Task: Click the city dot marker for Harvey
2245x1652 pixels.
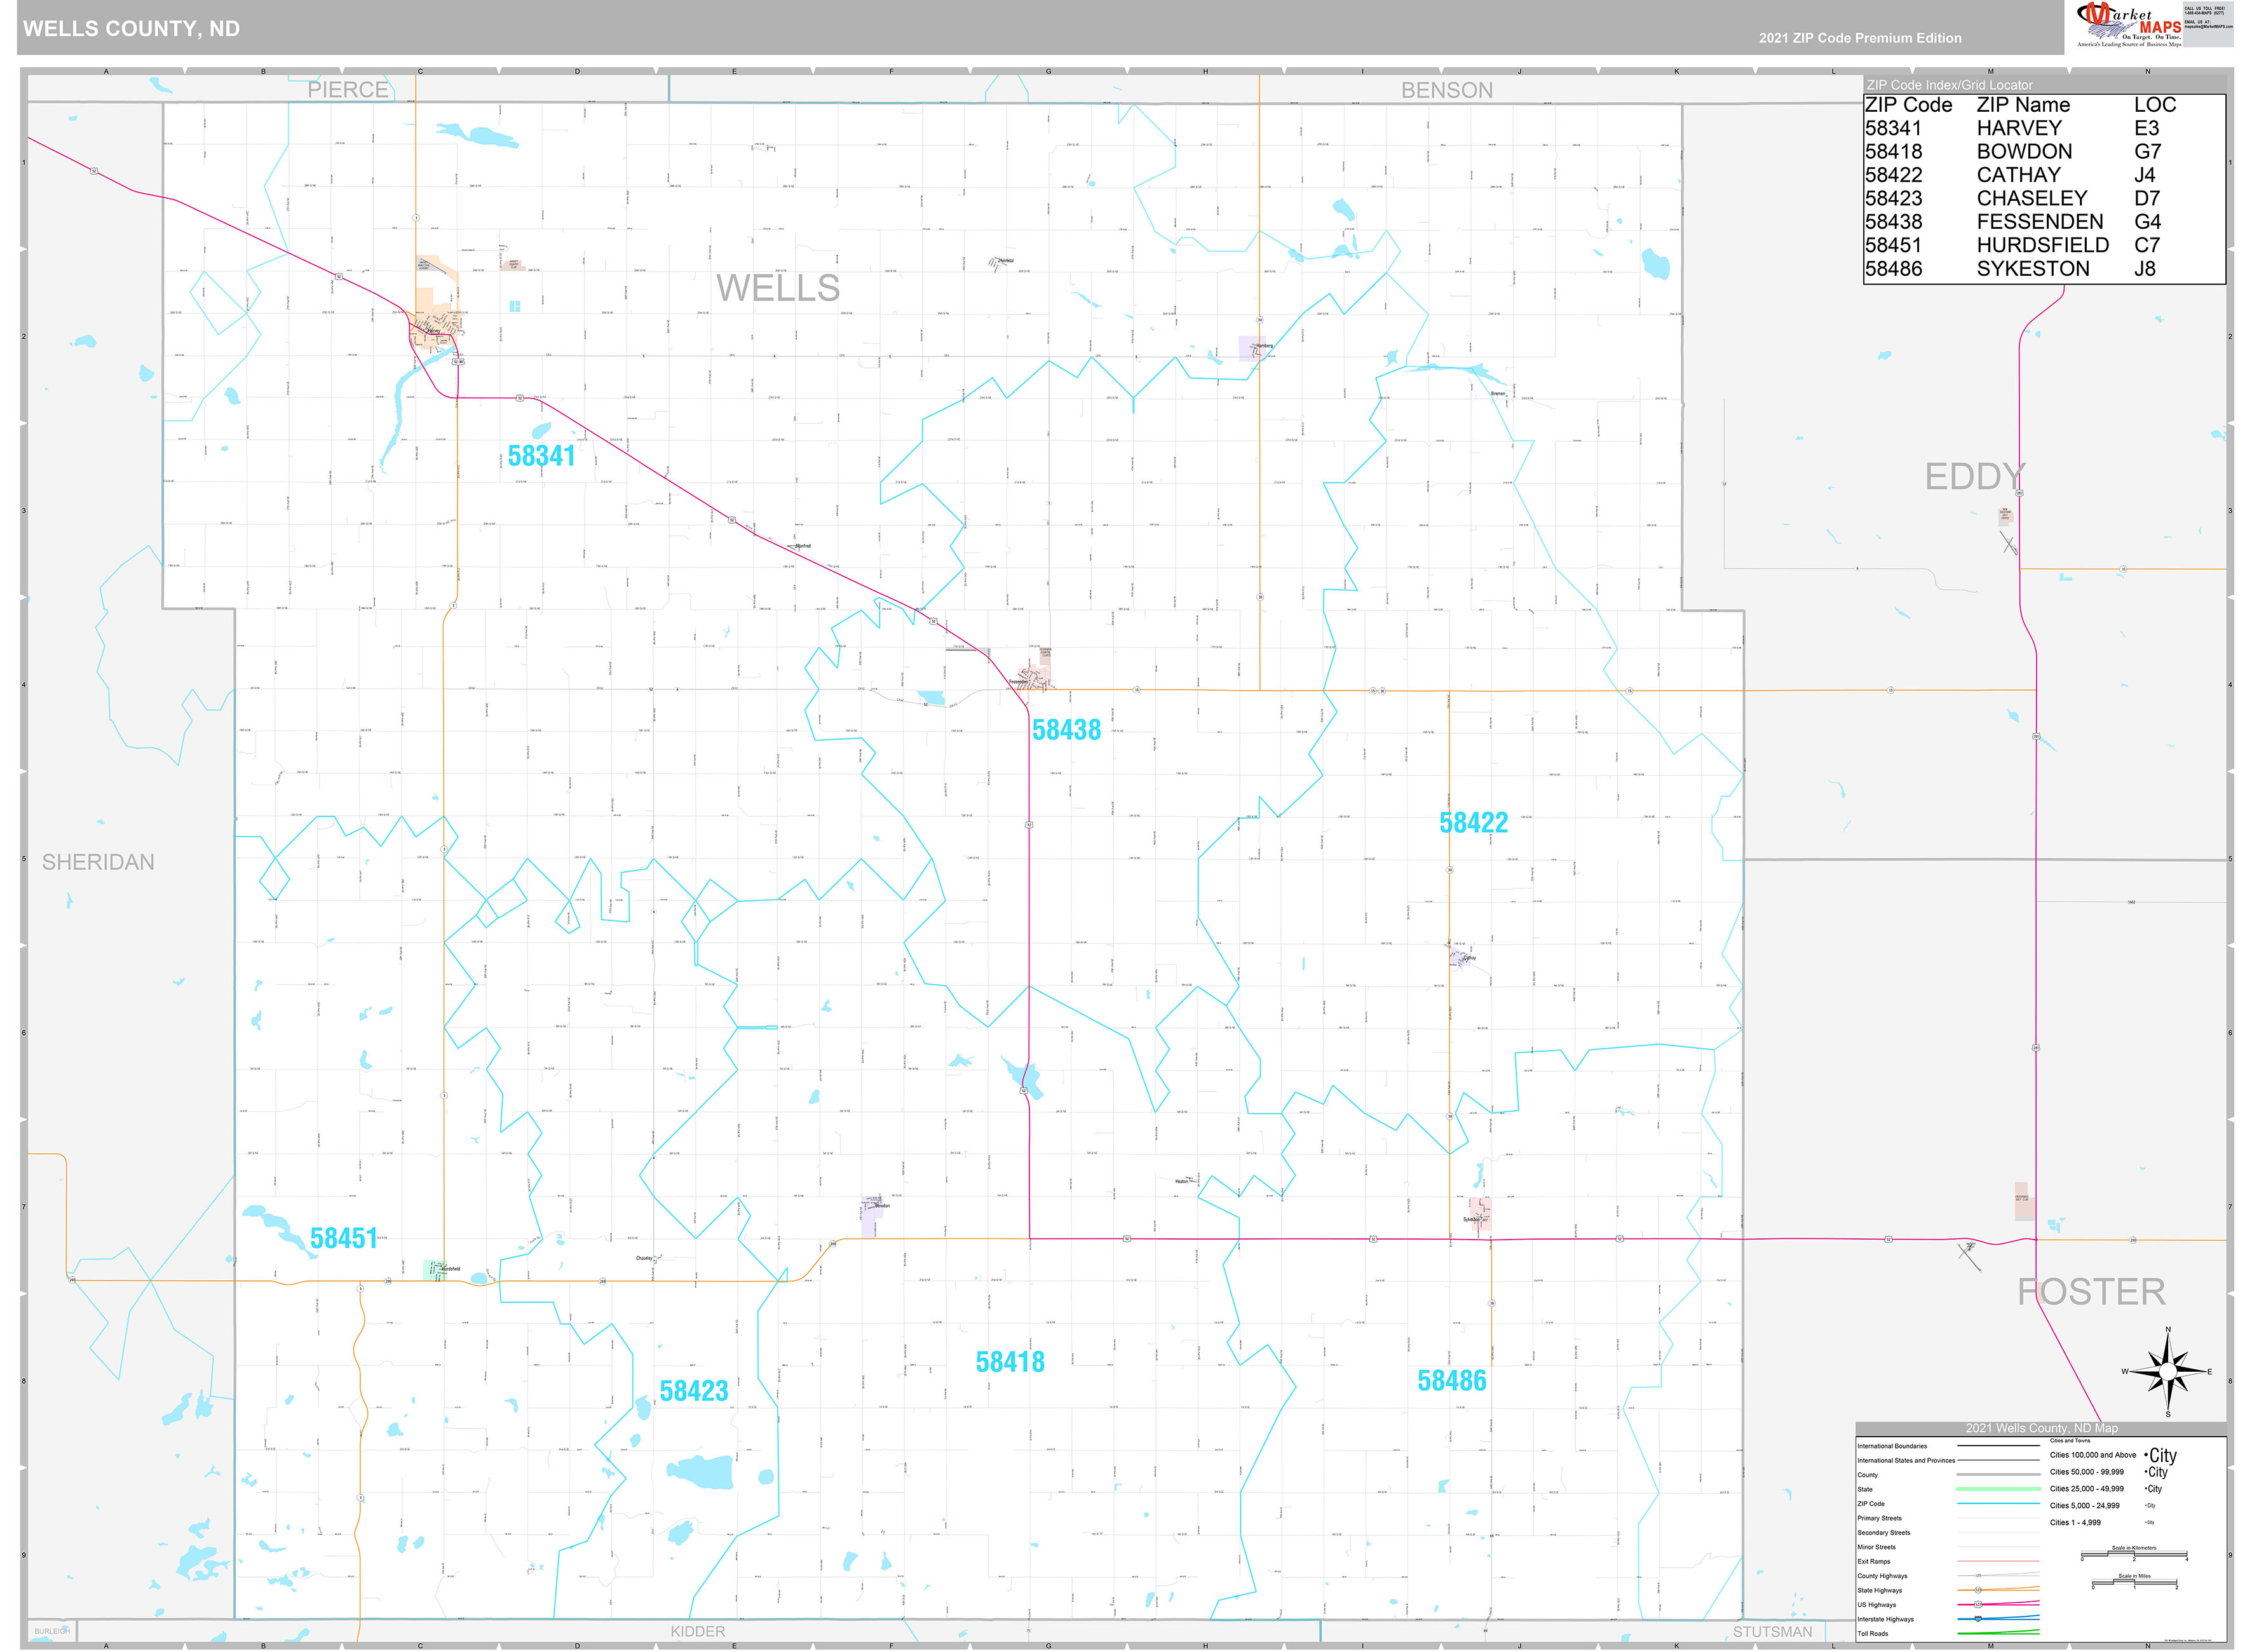Action: (428, 329)
